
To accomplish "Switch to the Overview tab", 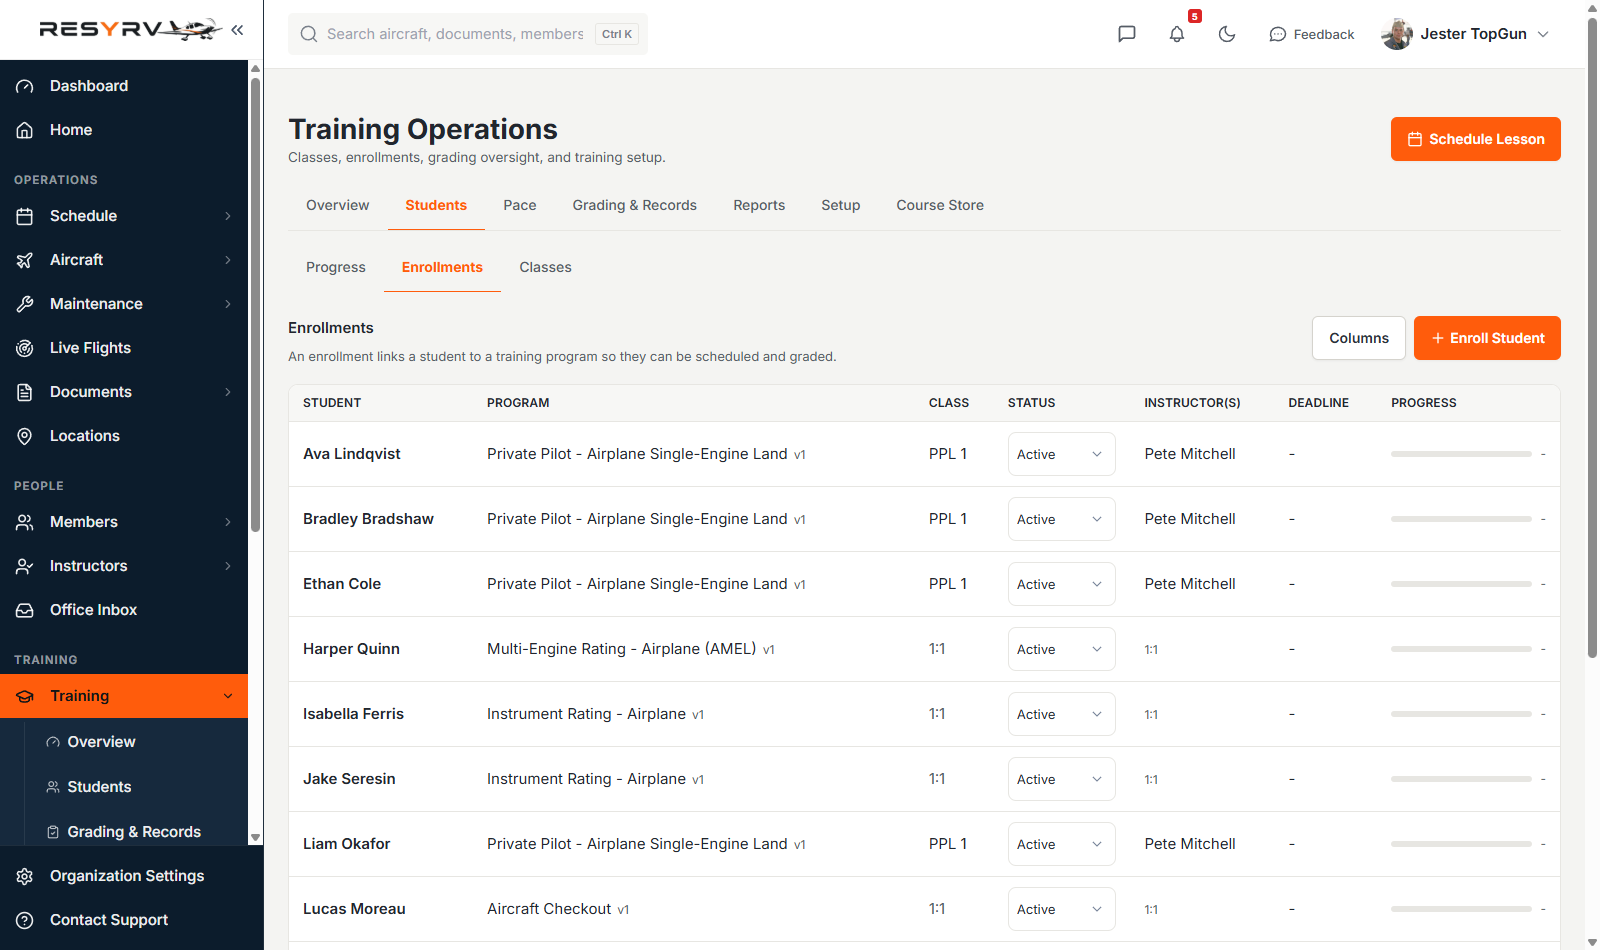I will (337, 205).
